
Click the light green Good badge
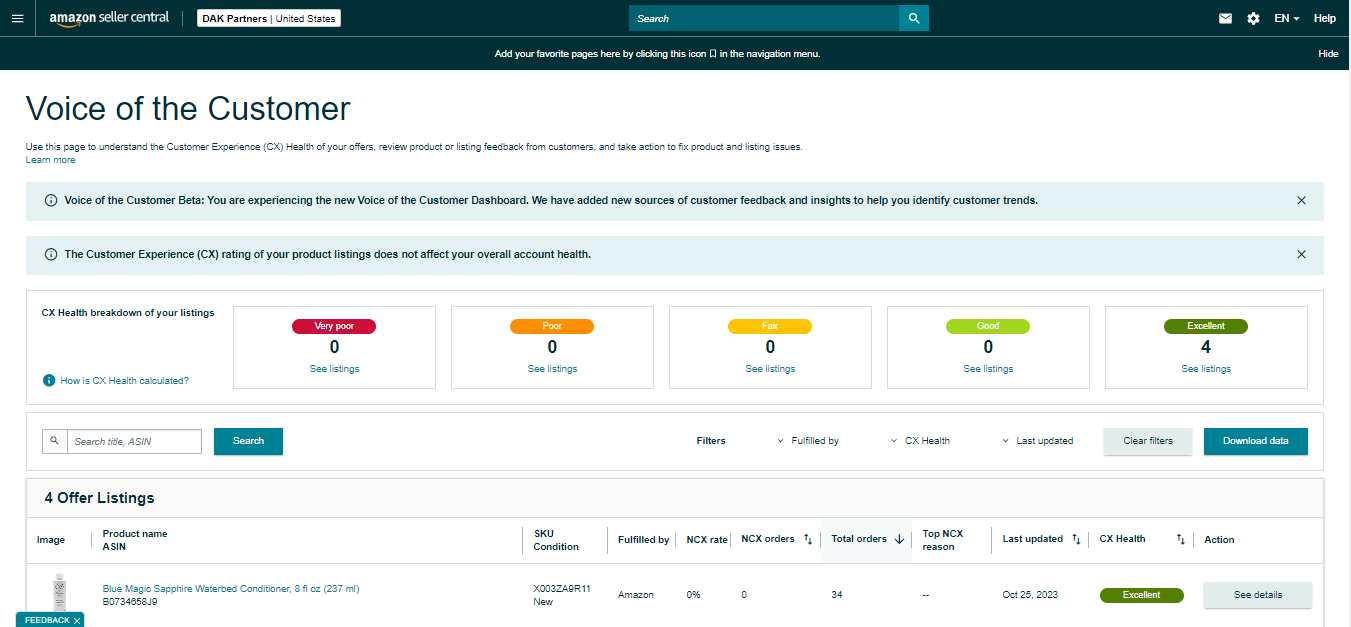(x=988, y=326)
